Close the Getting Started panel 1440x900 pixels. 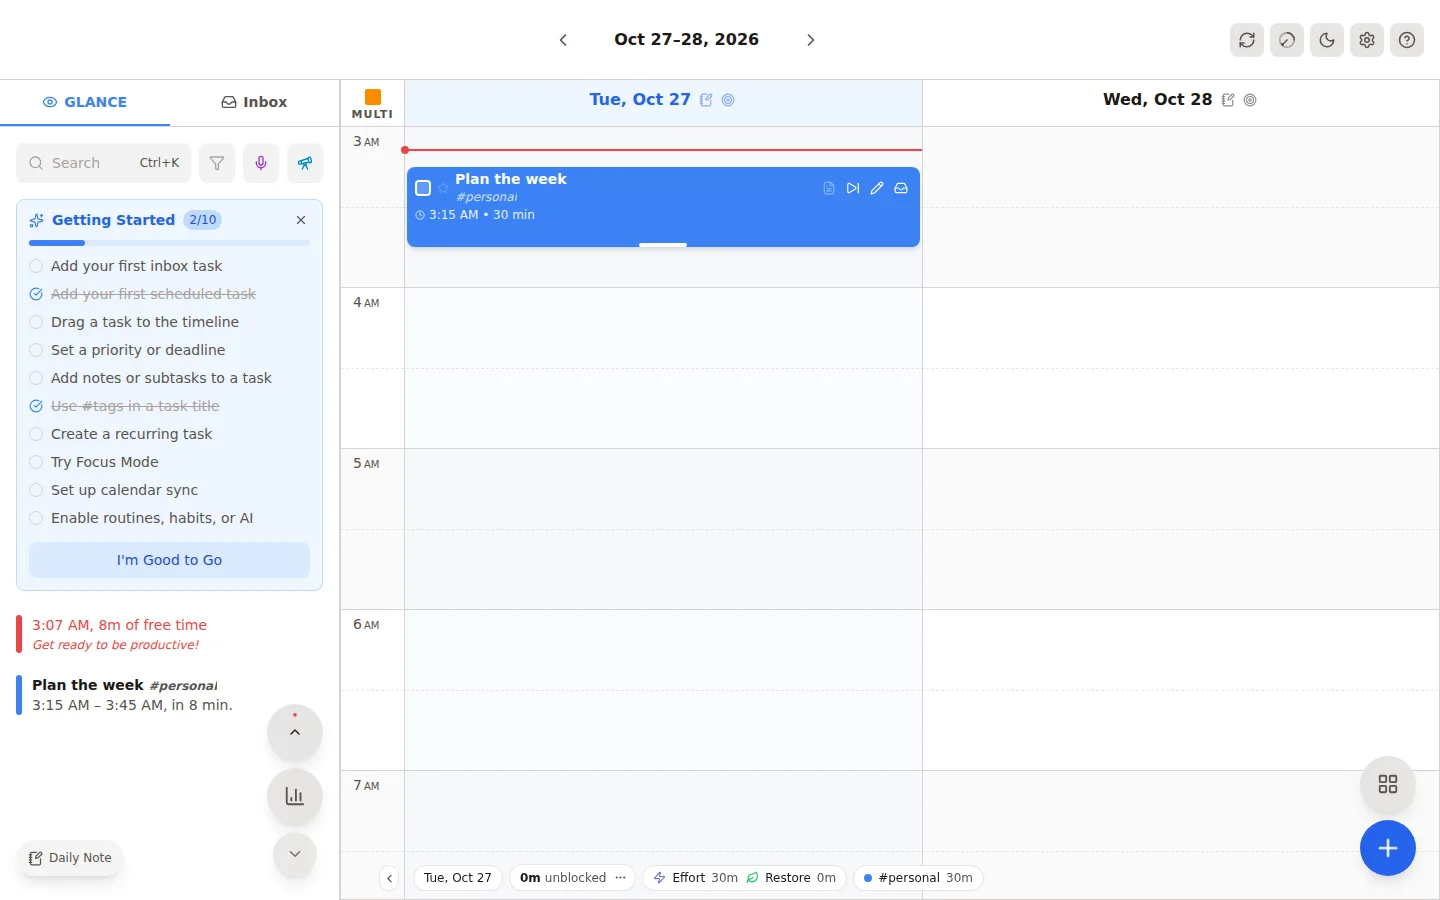click(301, 220)
